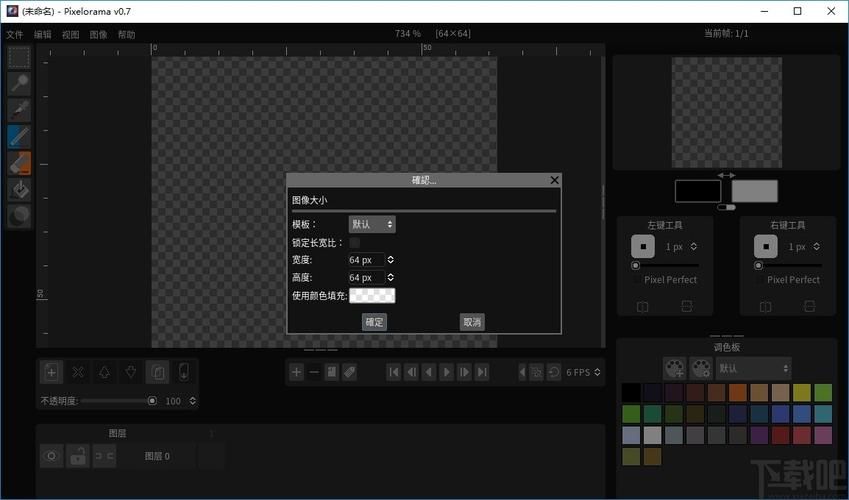Click the 宽度 width stepper arrows
The image size is (849, 500).
[x=390, y=260]
